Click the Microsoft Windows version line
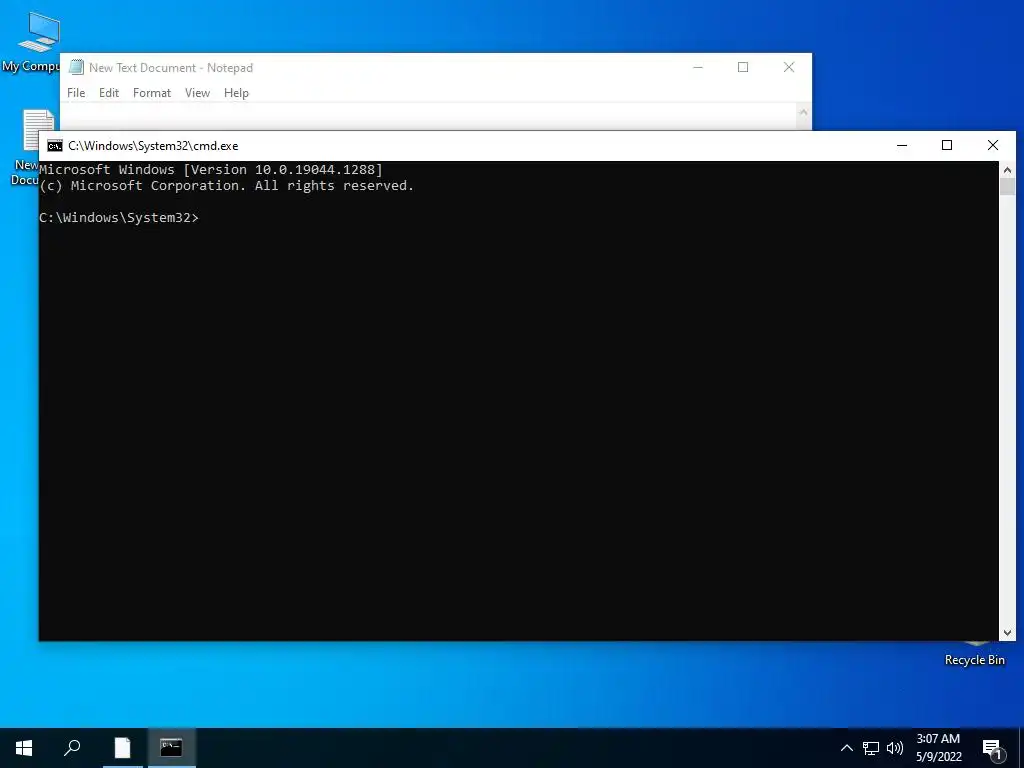Screen dimensions: 1024x768 click(210, 170)
